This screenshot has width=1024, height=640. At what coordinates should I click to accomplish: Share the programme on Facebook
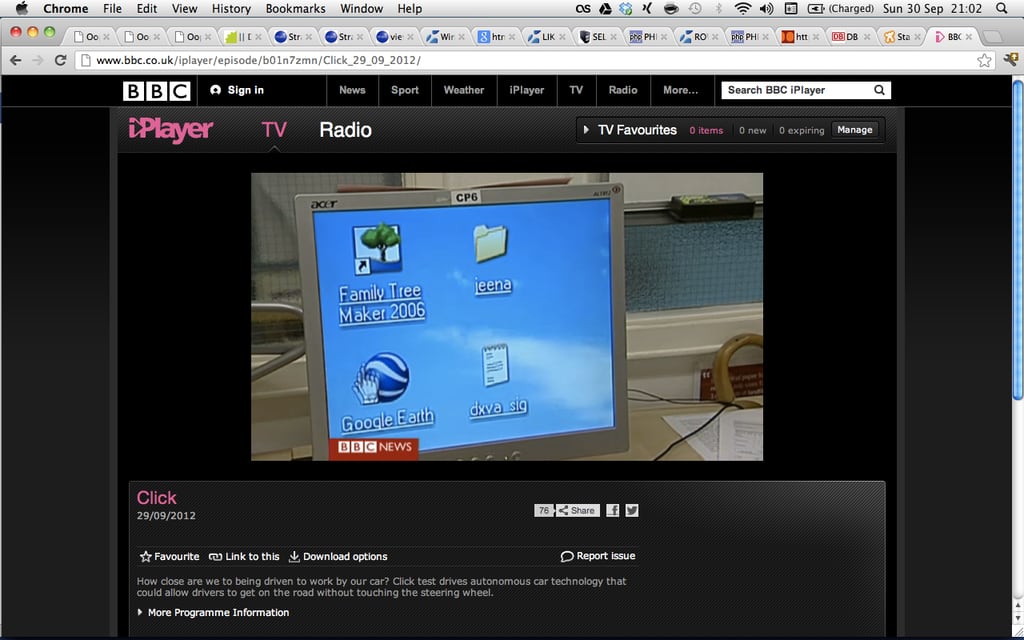pyautogui.click(x=613, y=511)
